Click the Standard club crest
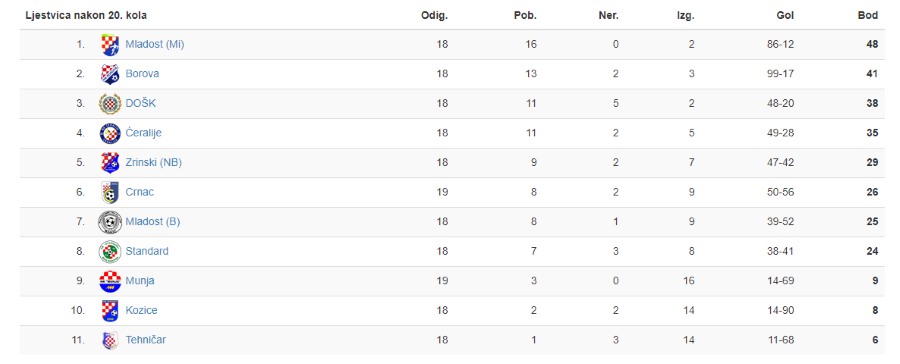The height and width of the screenshot is (364, 900). point(110,251)
